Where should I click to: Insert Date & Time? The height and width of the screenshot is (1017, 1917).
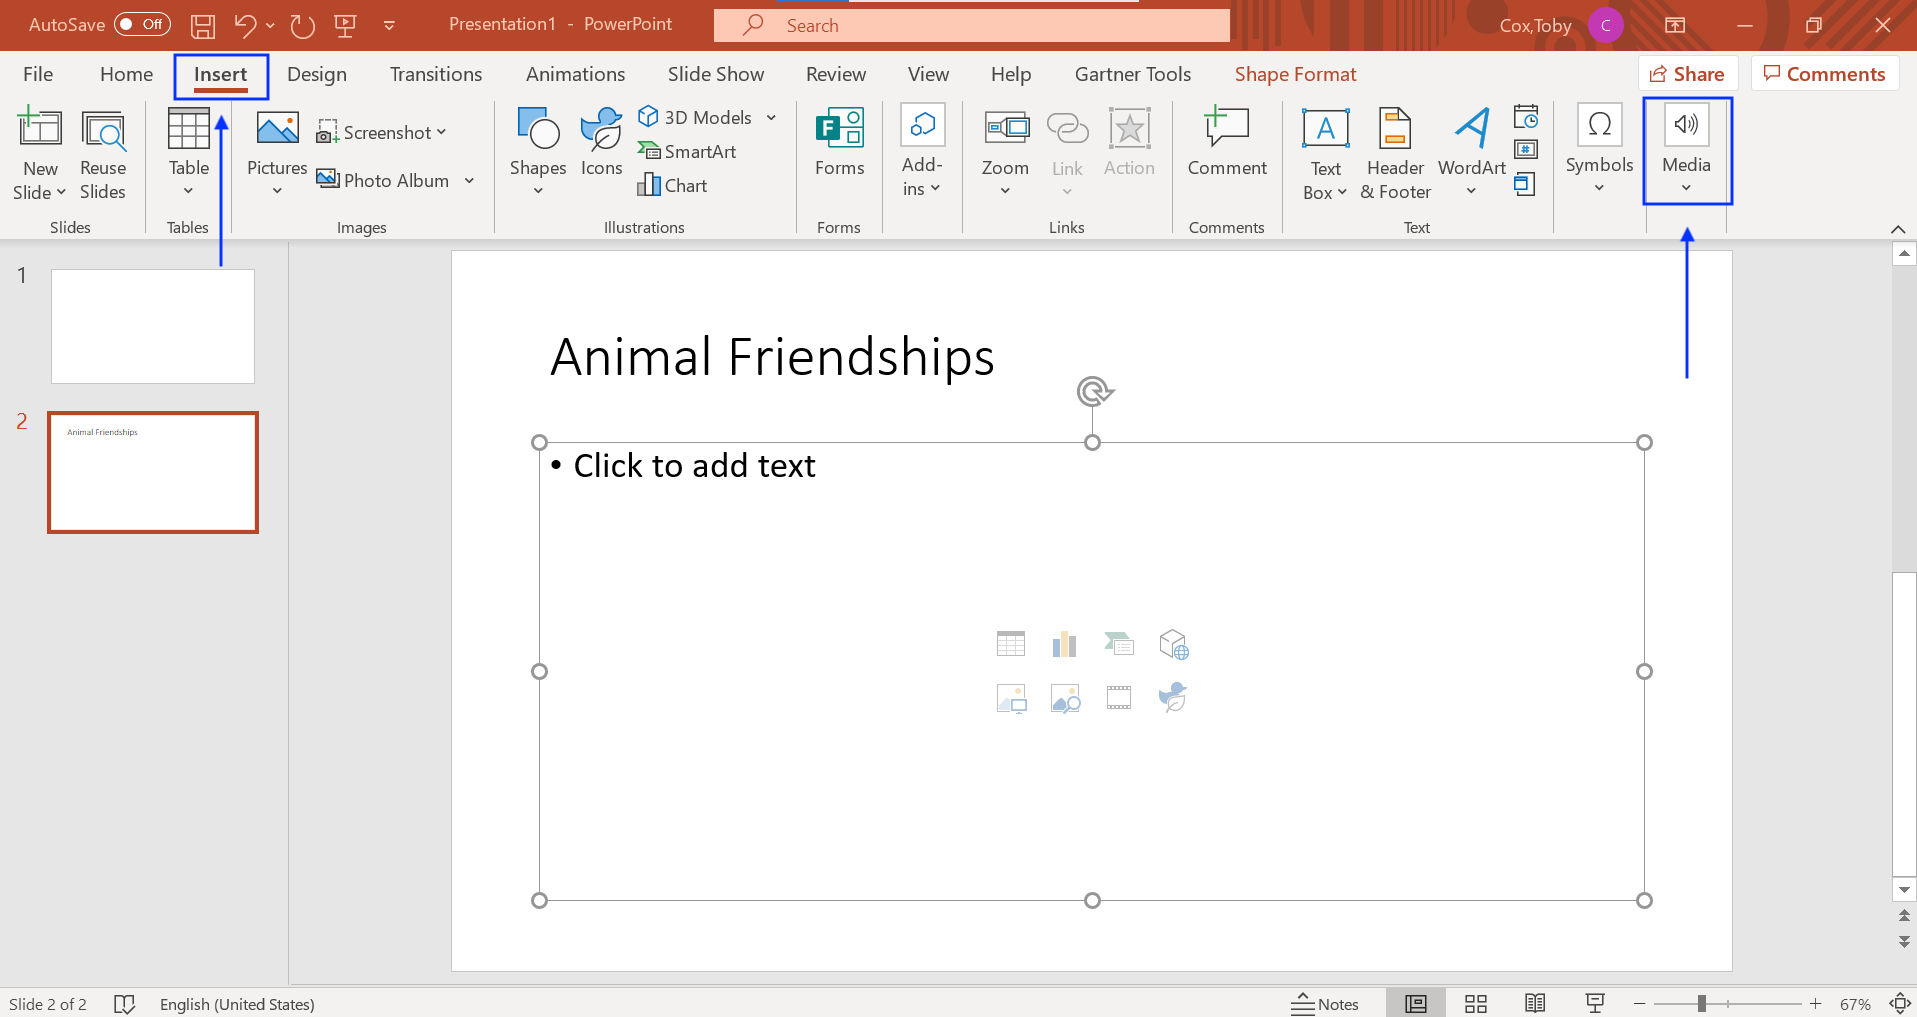point(1526,117)
